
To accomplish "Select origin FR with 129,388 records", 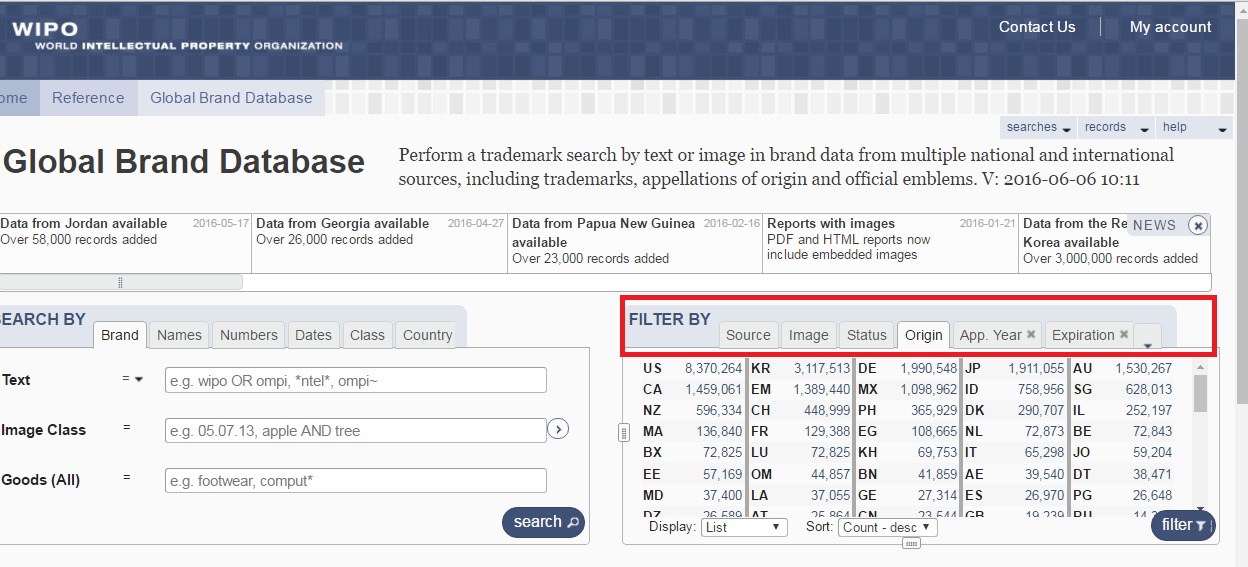I will click(801, 431).
